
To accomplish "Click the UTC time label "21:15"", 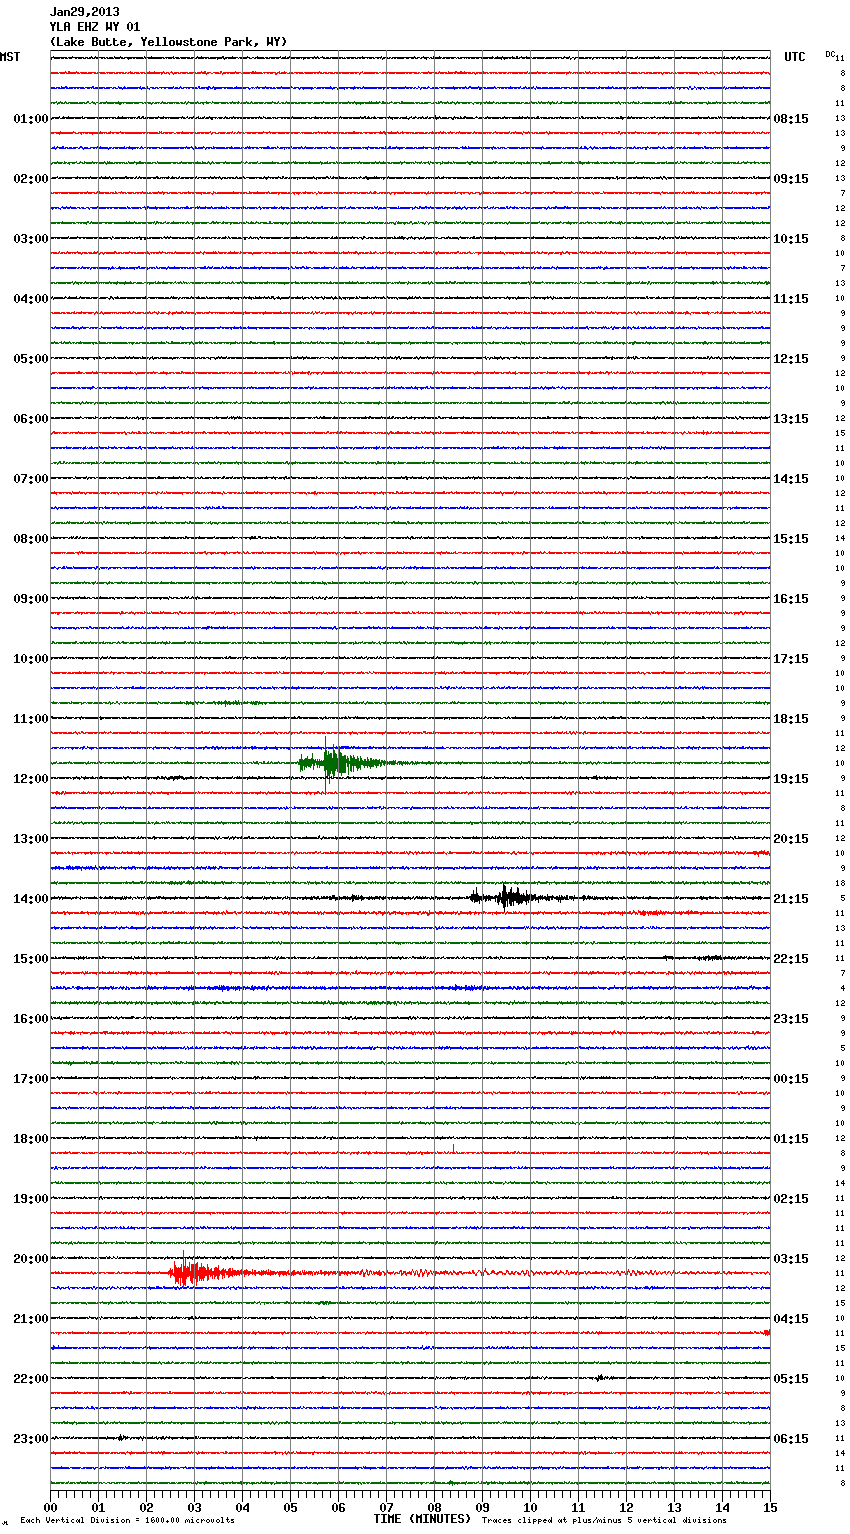I will (791, 899).
